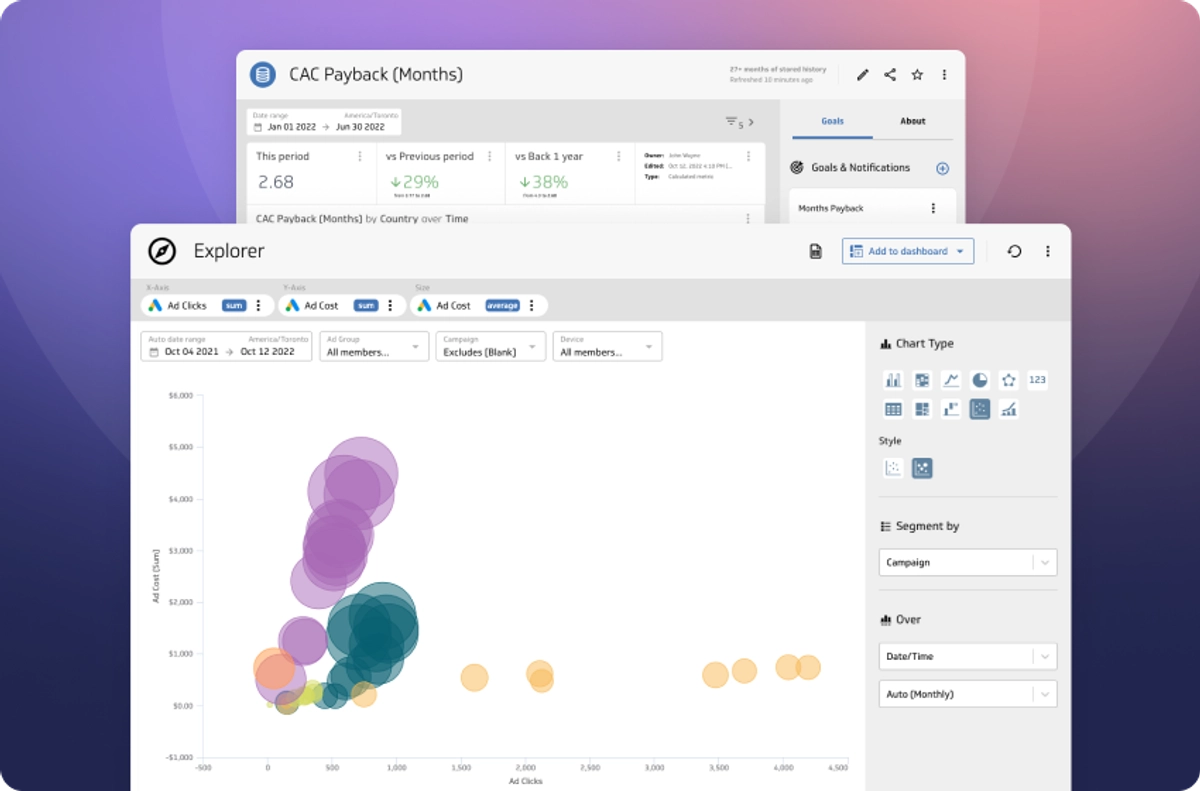The width and height of the screenshot is (1200, 791).
Task: Open Goals & Notifications plus button
Action: click(941, 168)
